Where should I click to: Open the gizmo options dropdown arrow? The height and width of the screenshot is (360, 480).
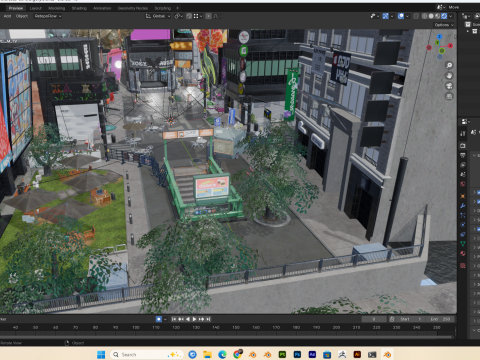[x=392, y=16]
